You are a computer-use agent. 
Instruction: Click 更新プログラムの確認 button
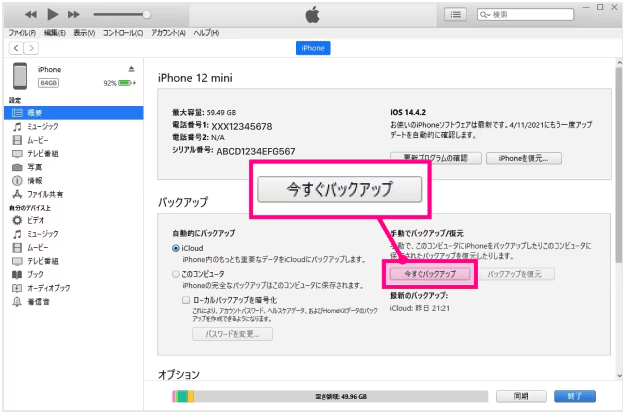click(436, 158)
